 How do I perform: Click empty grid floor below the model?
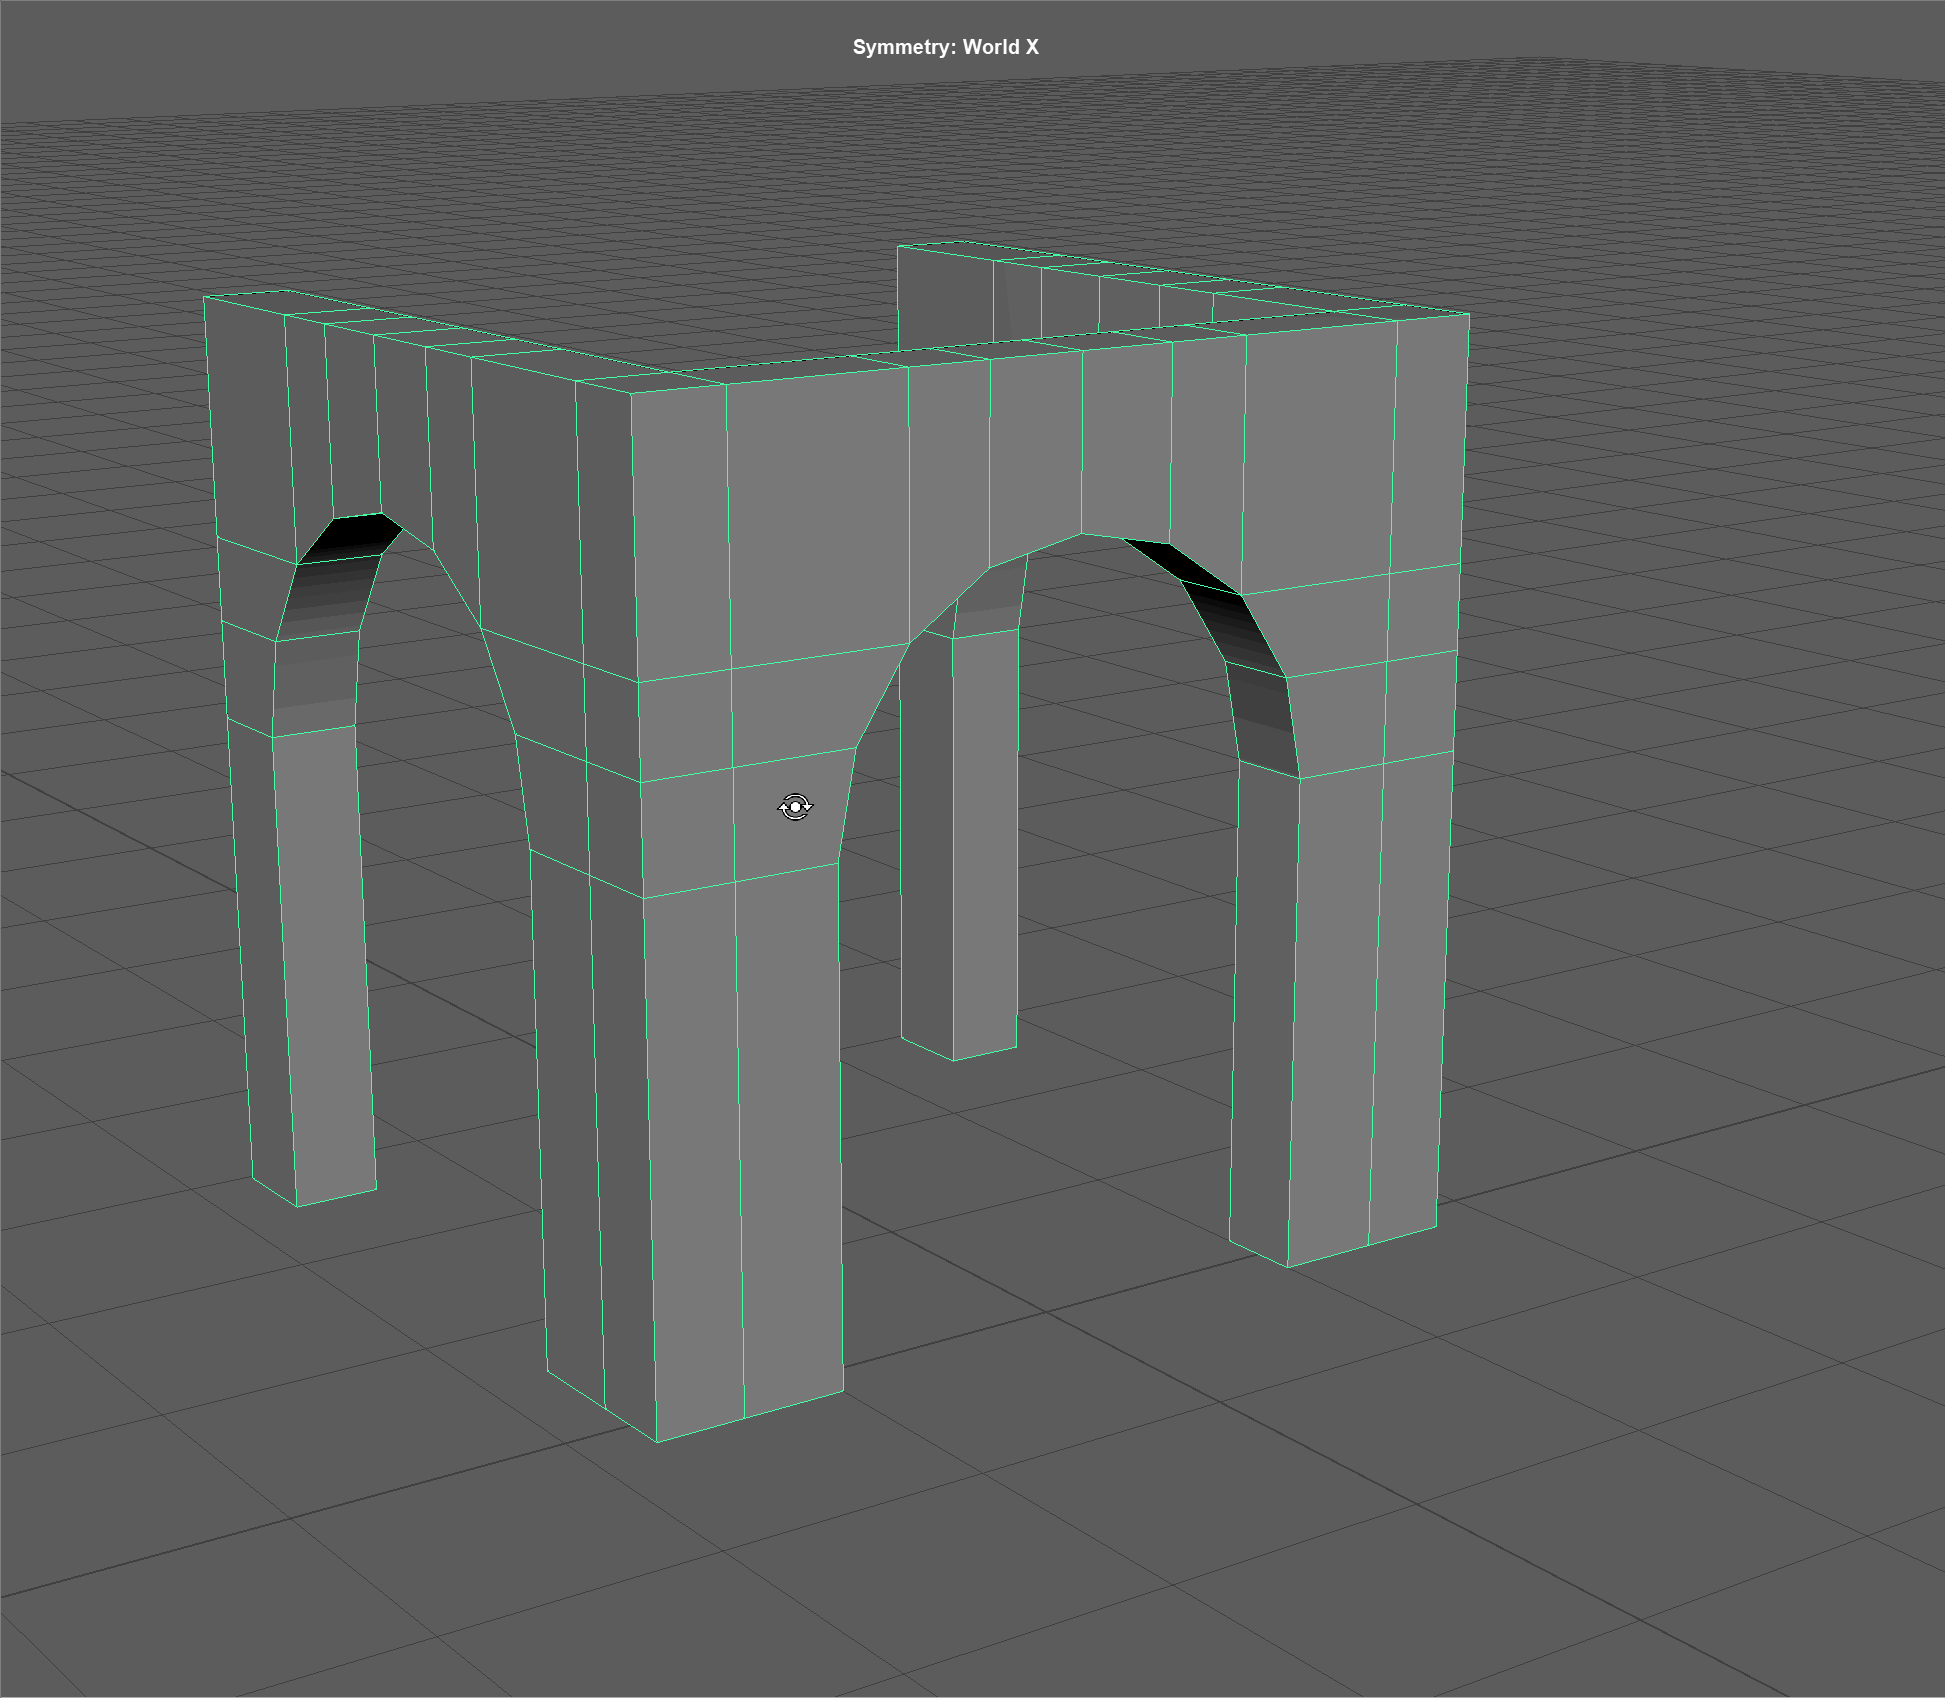[x=1000, y=1560]
